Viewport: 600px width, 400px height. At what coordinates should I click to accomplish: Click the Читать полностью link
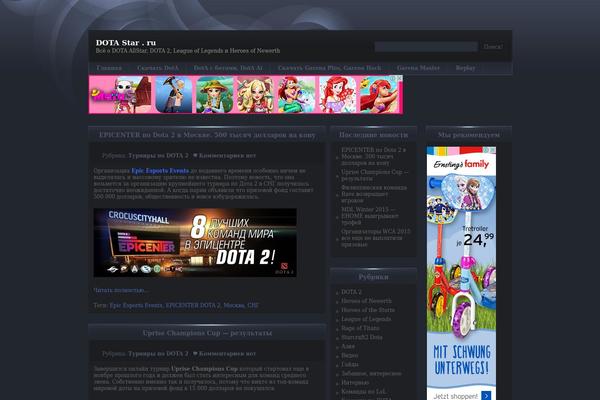coord(120,290)
